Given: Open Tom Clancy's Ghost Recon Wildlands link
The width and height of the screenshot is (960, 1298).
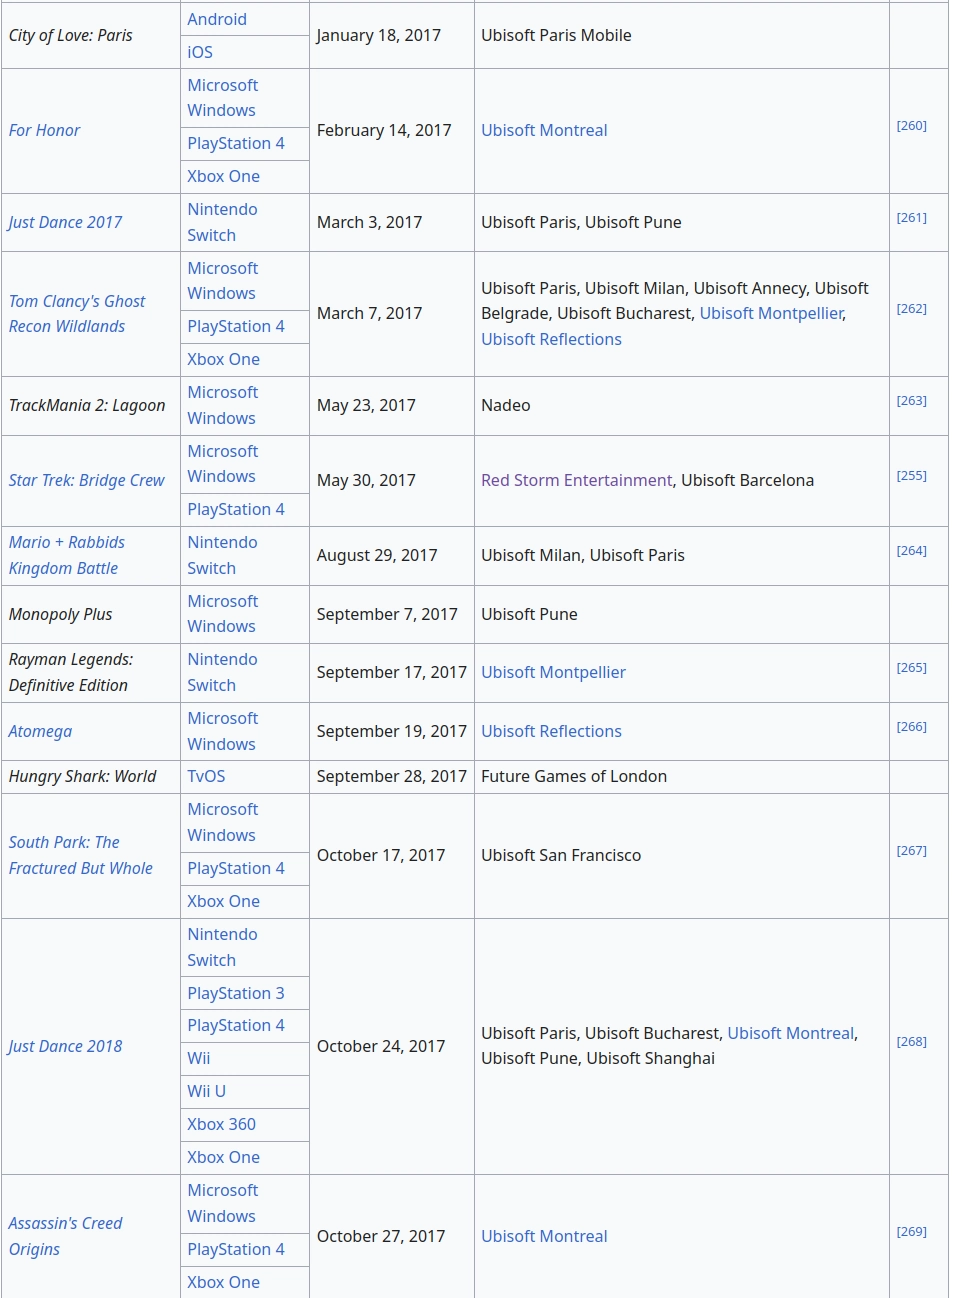Looking at the screenshot, I should pos(77,314).
